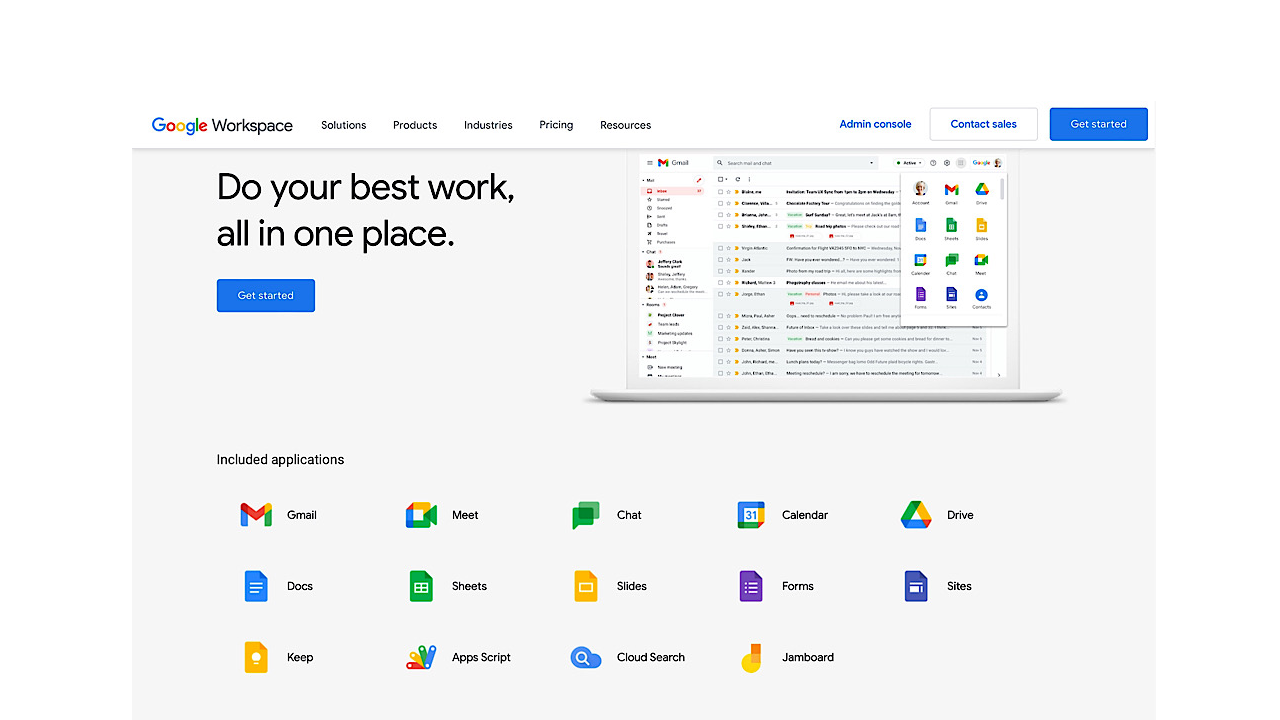Image resolution: width=1280 pixels, height=720 pixels.
Task: Click the Contact sales button
Action: point(984,124)
